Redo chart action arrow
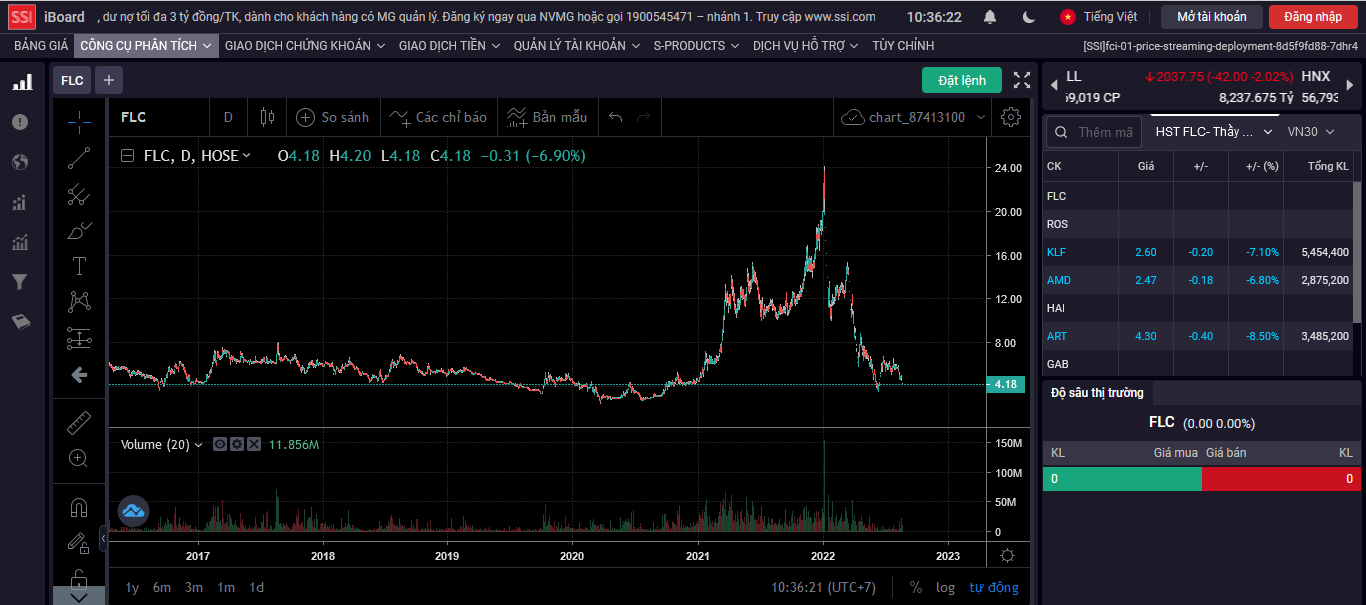Screen dimensions: 1366x605 click(644, 117)
